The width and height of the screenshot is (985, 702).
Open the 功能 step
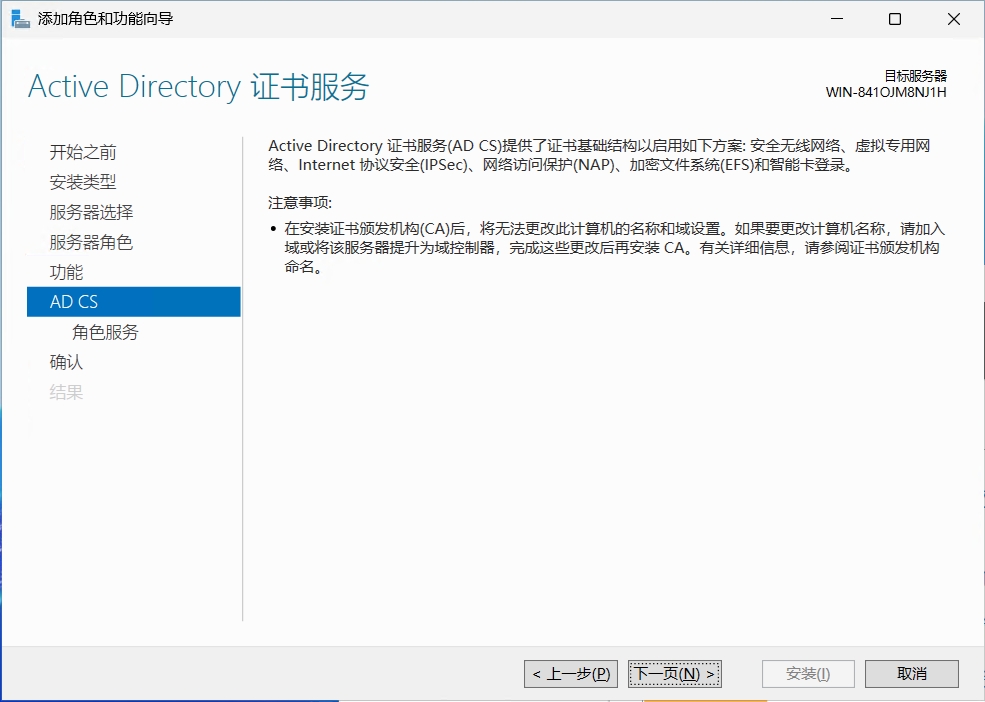66,272
